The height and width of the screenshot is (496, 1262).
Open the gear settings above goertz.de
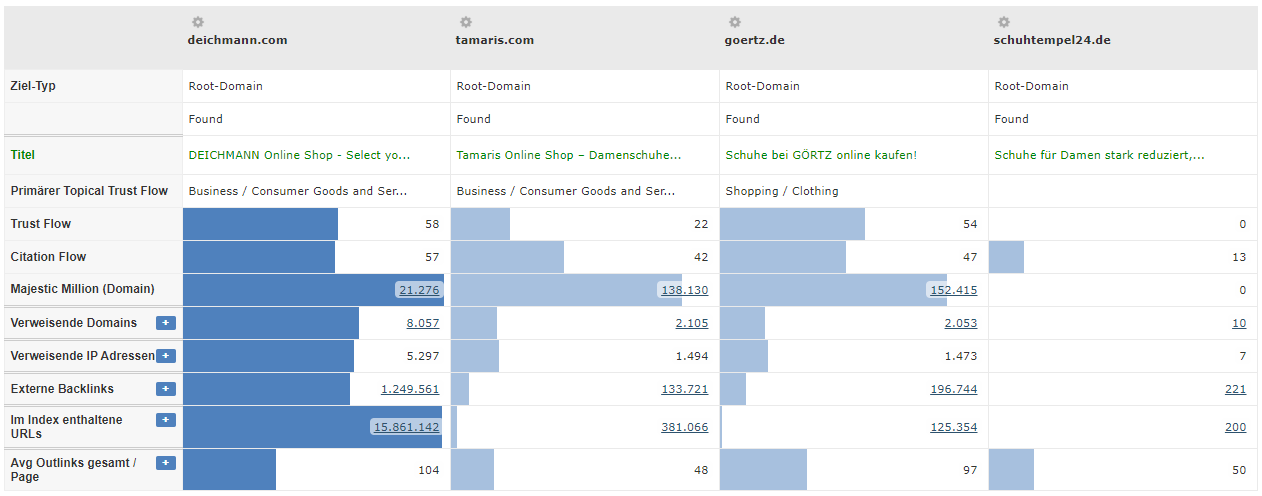click(x=735, y=22)
